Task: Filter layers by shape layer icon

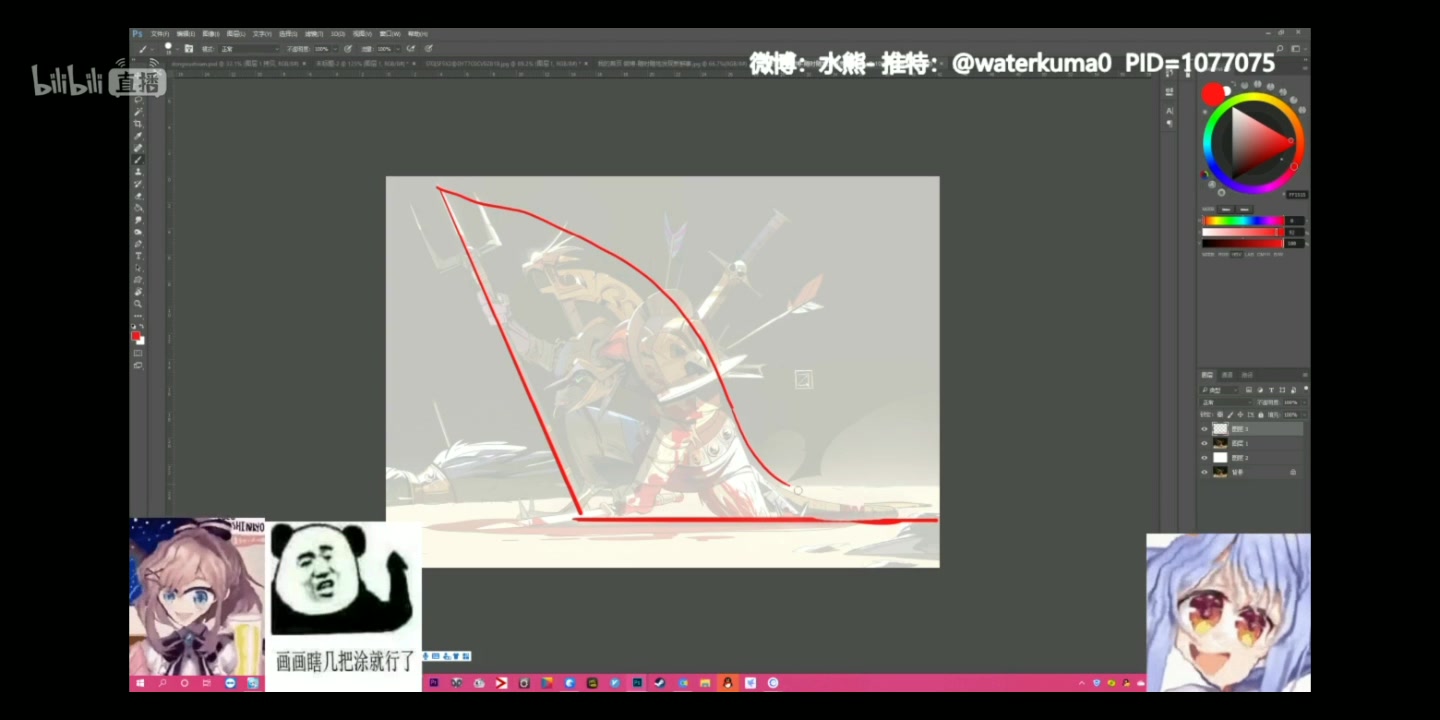Action: (x=1282, y=390)
